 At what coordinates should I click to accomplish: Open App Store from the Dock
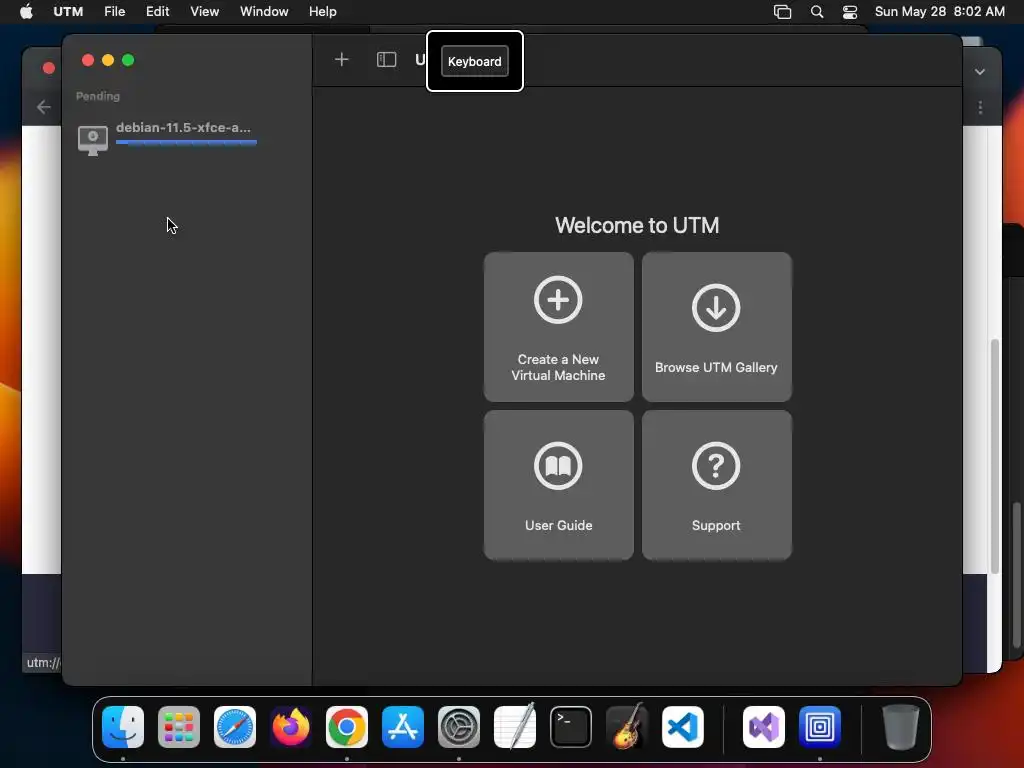tap(403, 727)
